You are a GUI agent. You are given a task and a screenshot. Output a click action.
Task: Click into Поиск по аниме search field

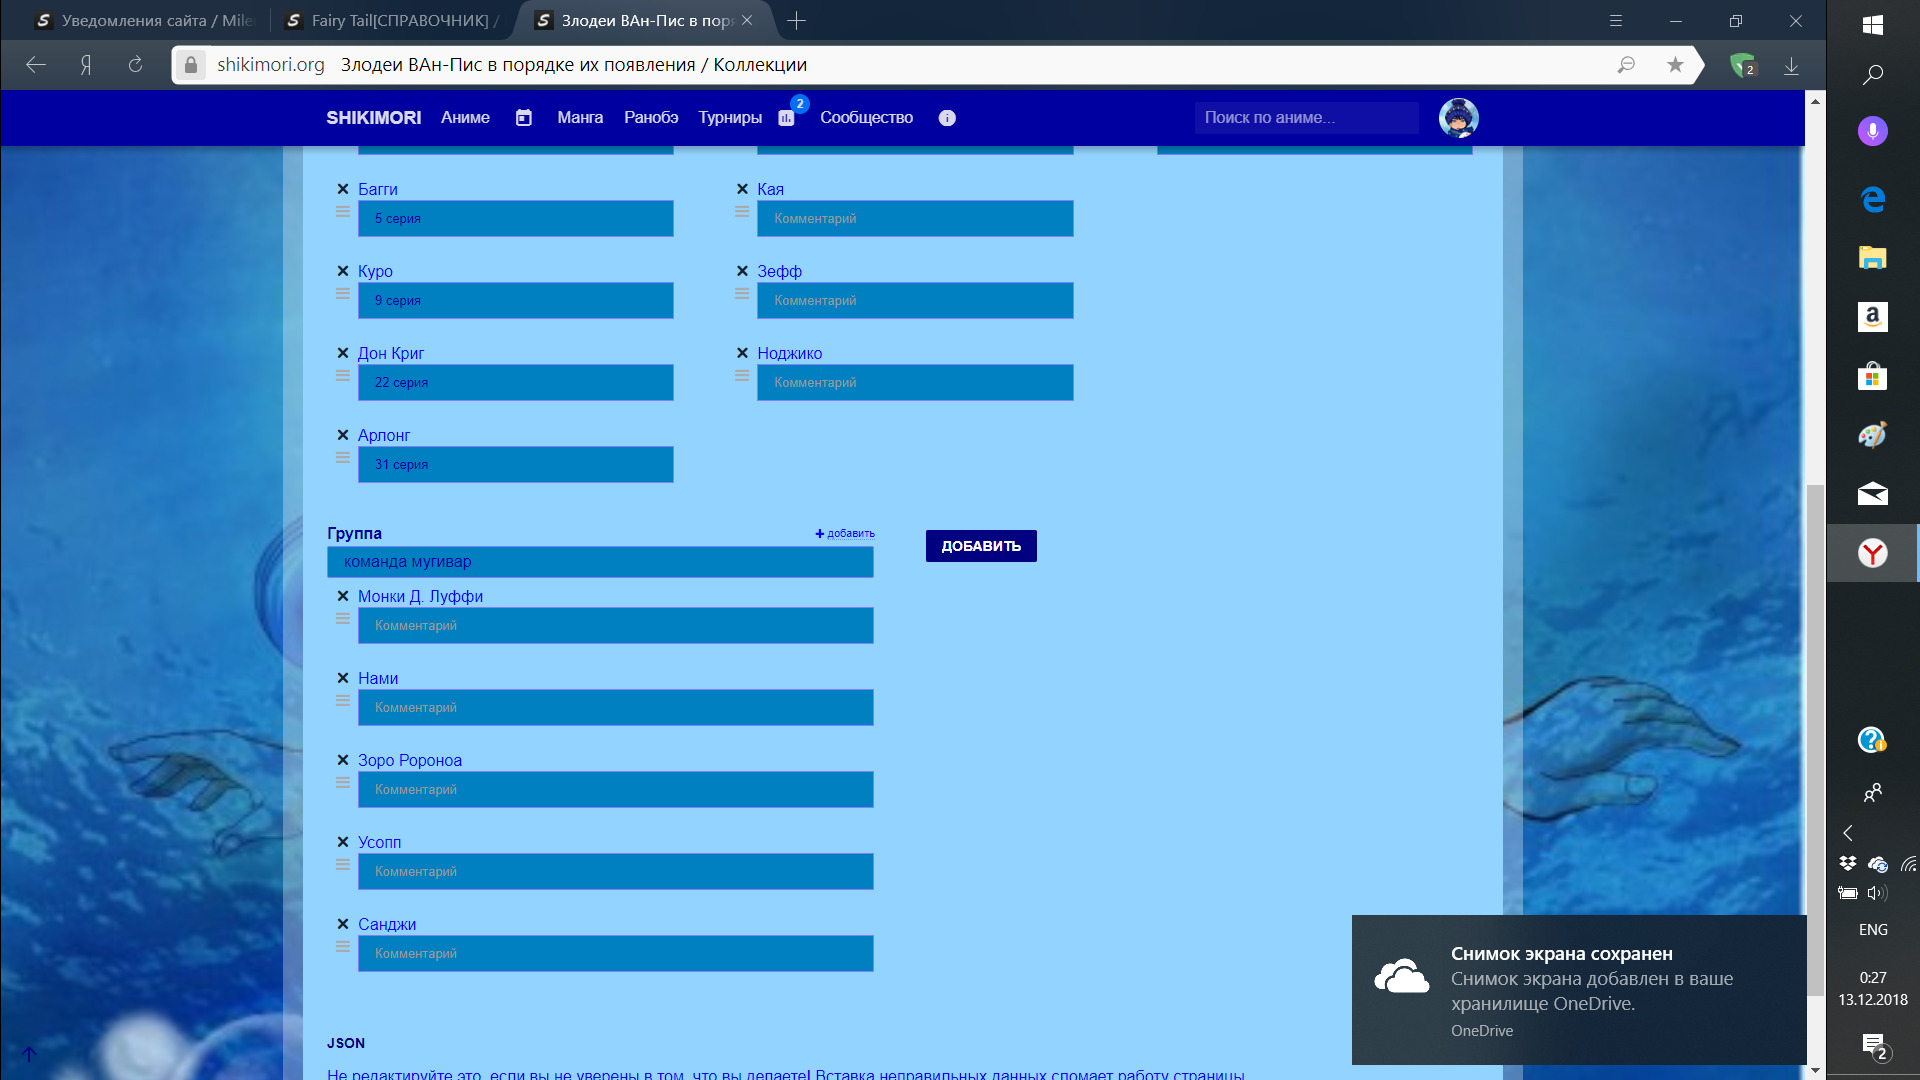tap(1305, 118)
